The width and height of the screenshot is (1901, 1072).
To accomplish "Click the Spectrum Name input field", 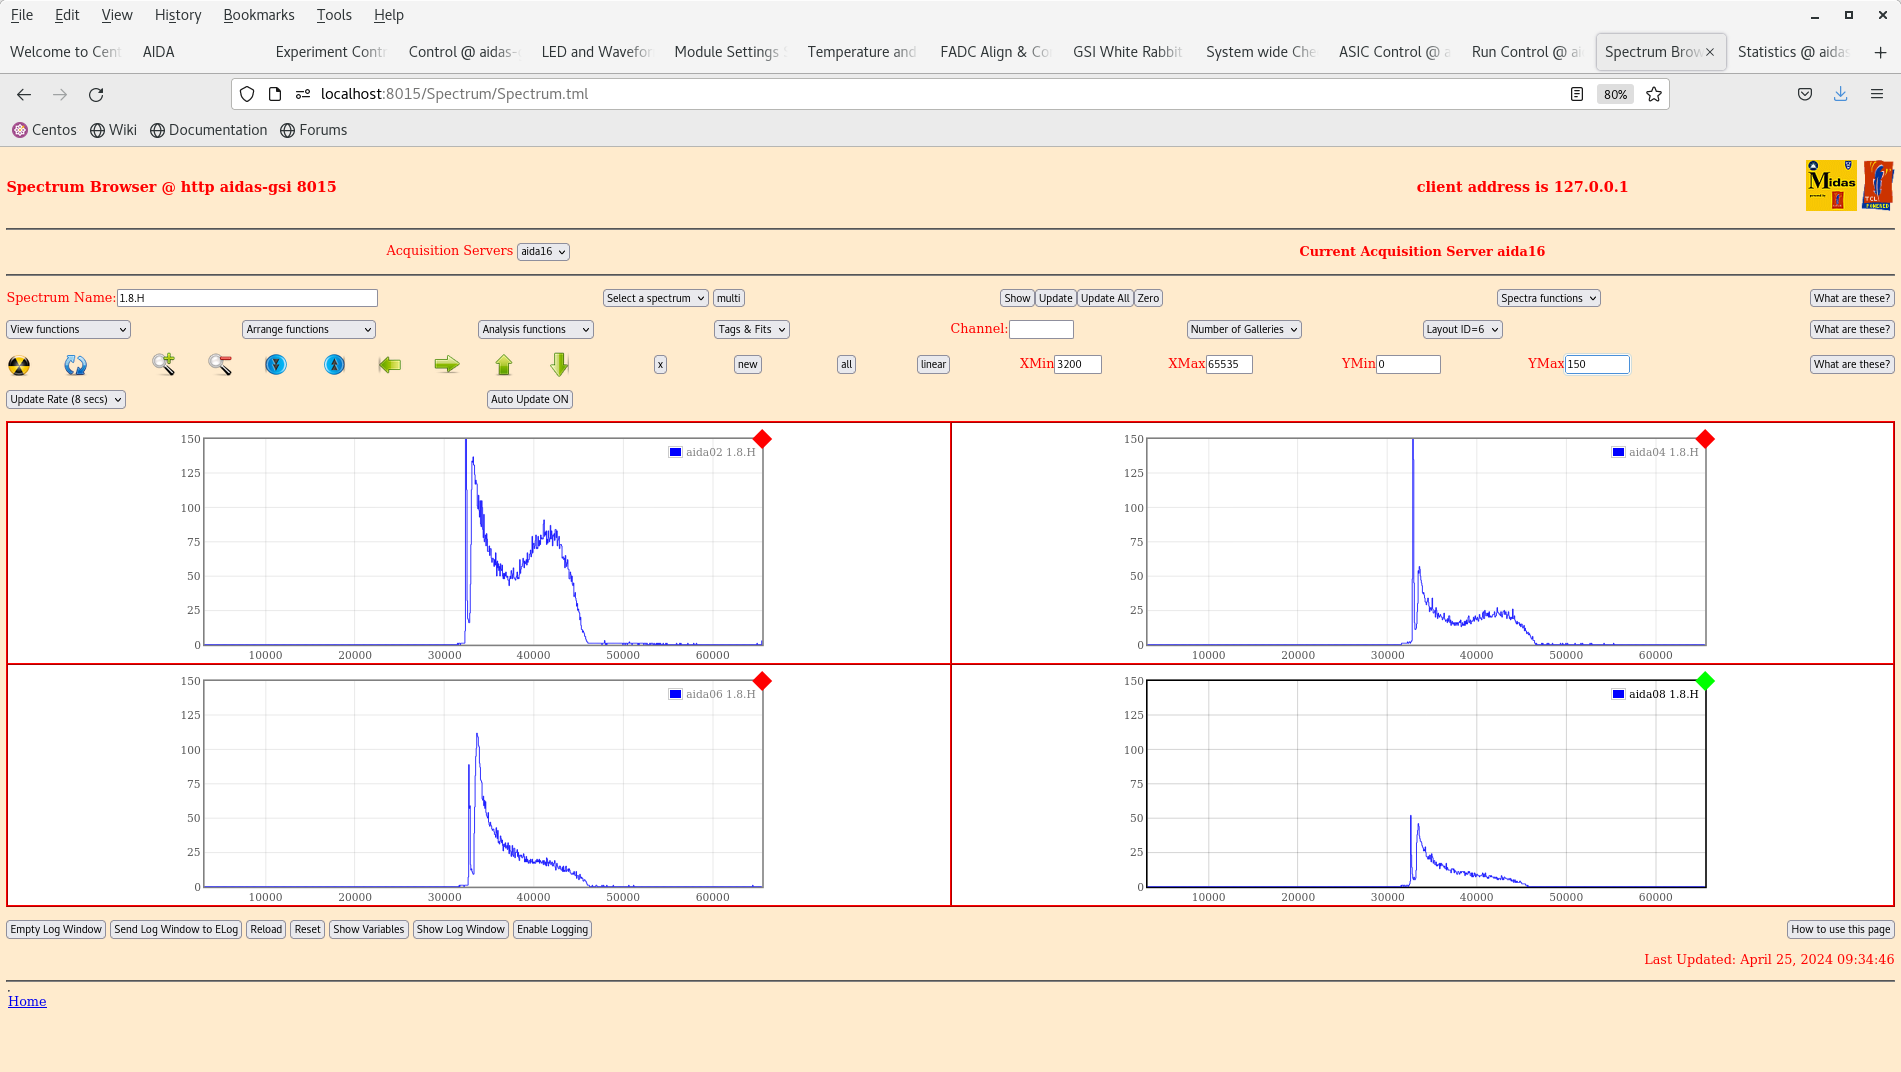I will 247,298.
